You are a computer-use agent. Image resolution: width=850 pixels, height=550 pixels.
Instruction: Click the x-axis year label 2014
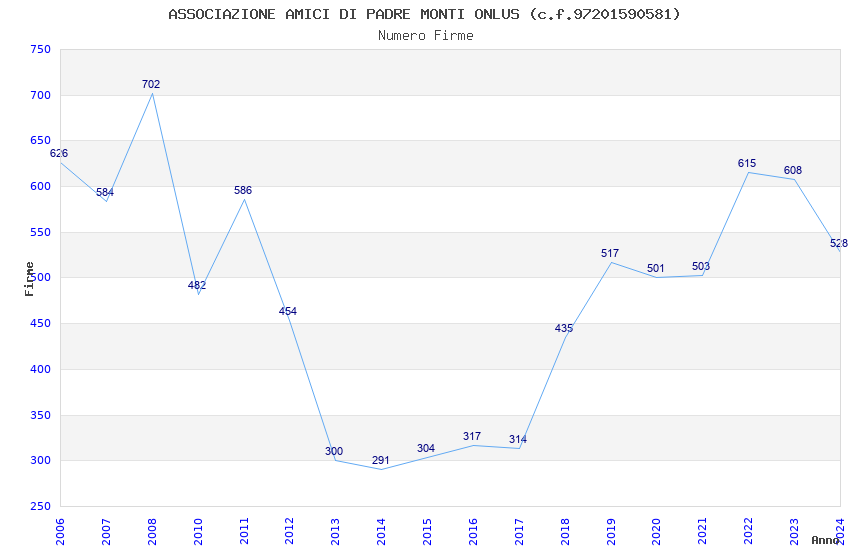(382, 531)
